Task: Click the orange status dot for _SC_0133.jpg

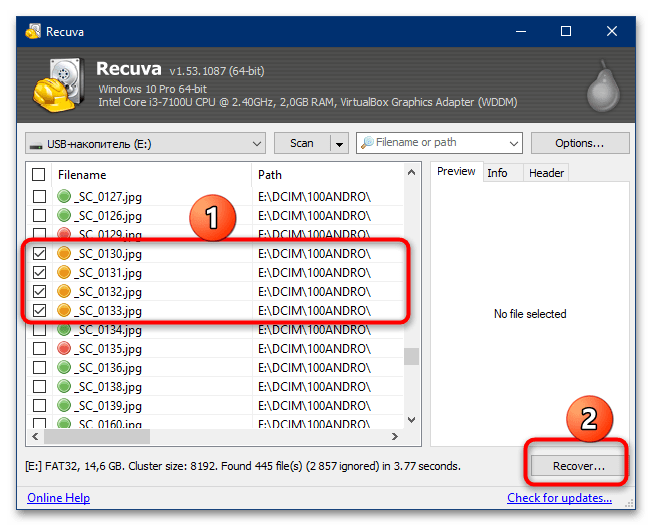Action: (x=64, y=310)
